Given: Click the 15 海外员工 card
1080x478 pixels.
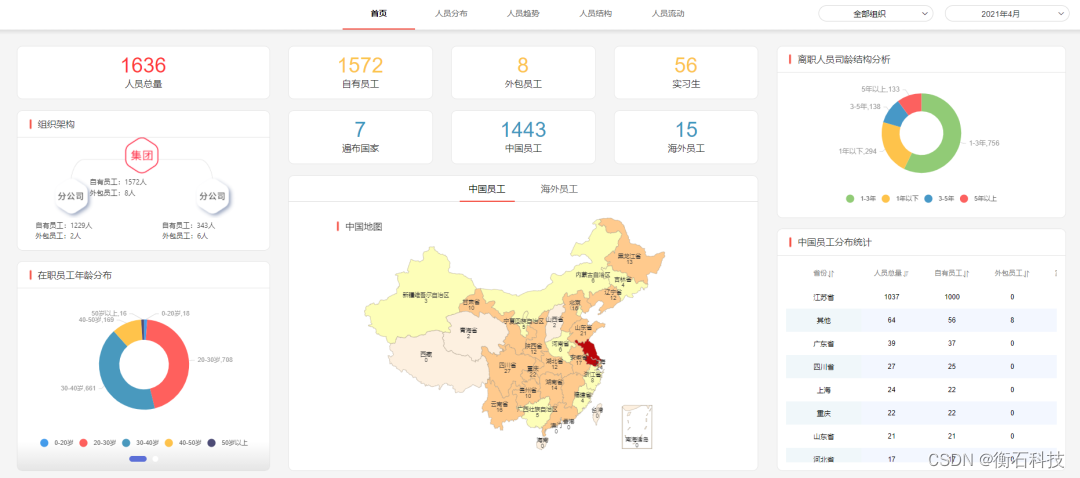Looking at the screenshot, I should point(685,137).
